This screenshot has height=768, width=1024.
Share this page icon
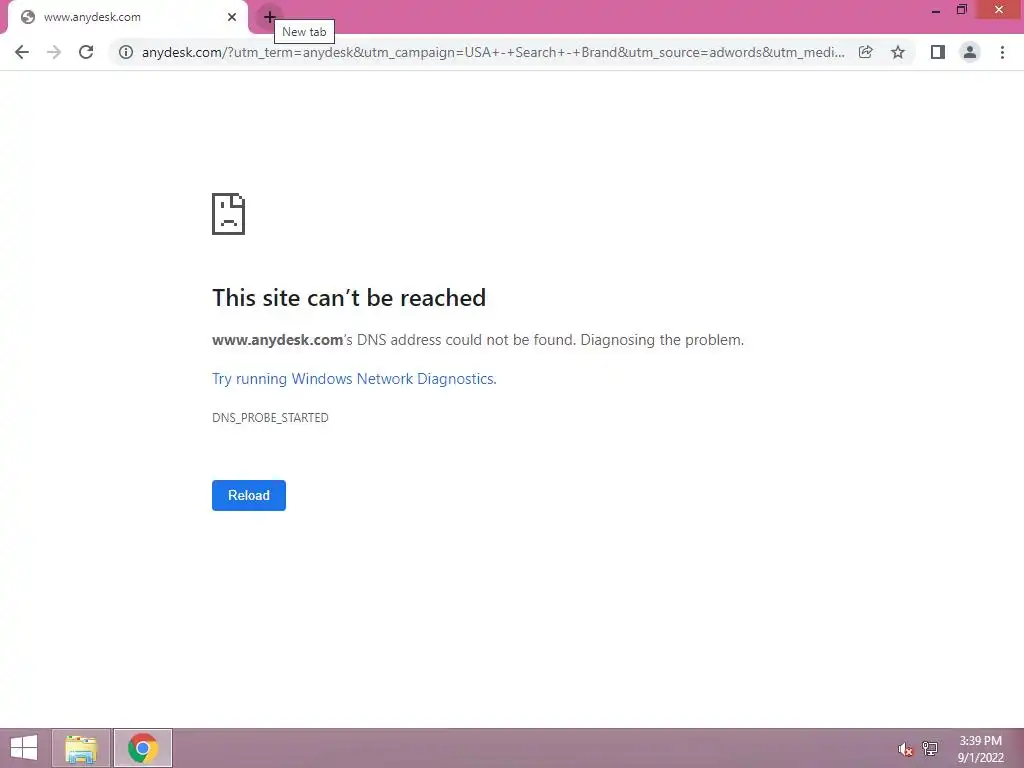point(866,52)
